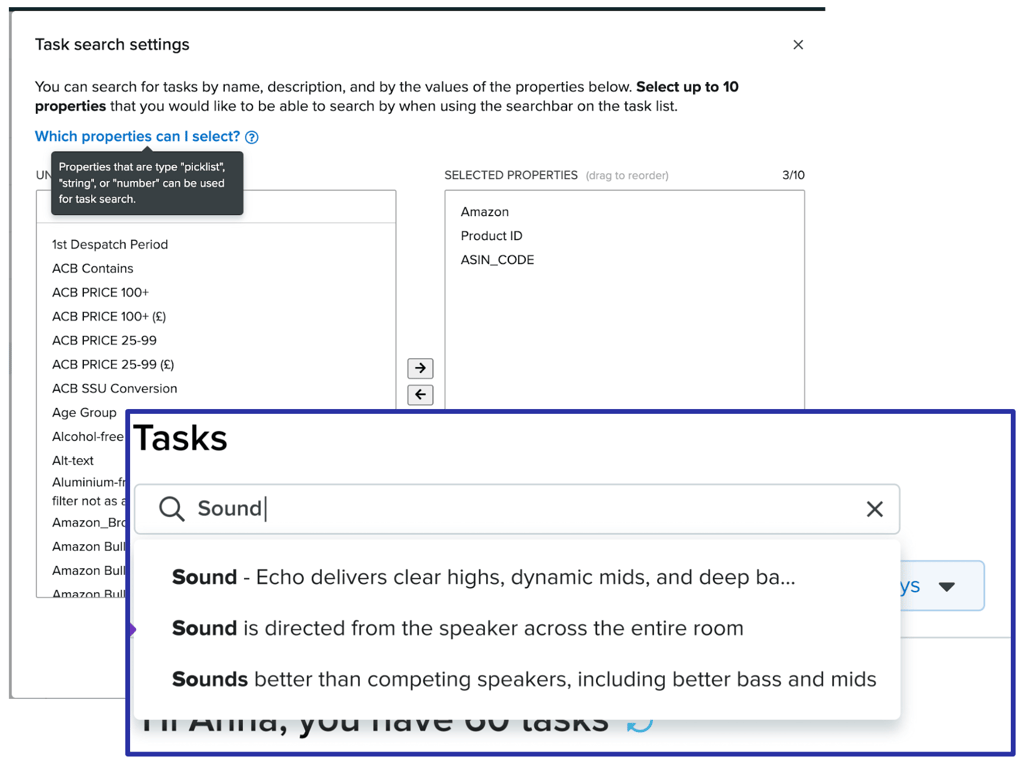Clear the Tasks search with X icon
The width and height of the screenshot is (1024, 766).
tap(874, 509)
